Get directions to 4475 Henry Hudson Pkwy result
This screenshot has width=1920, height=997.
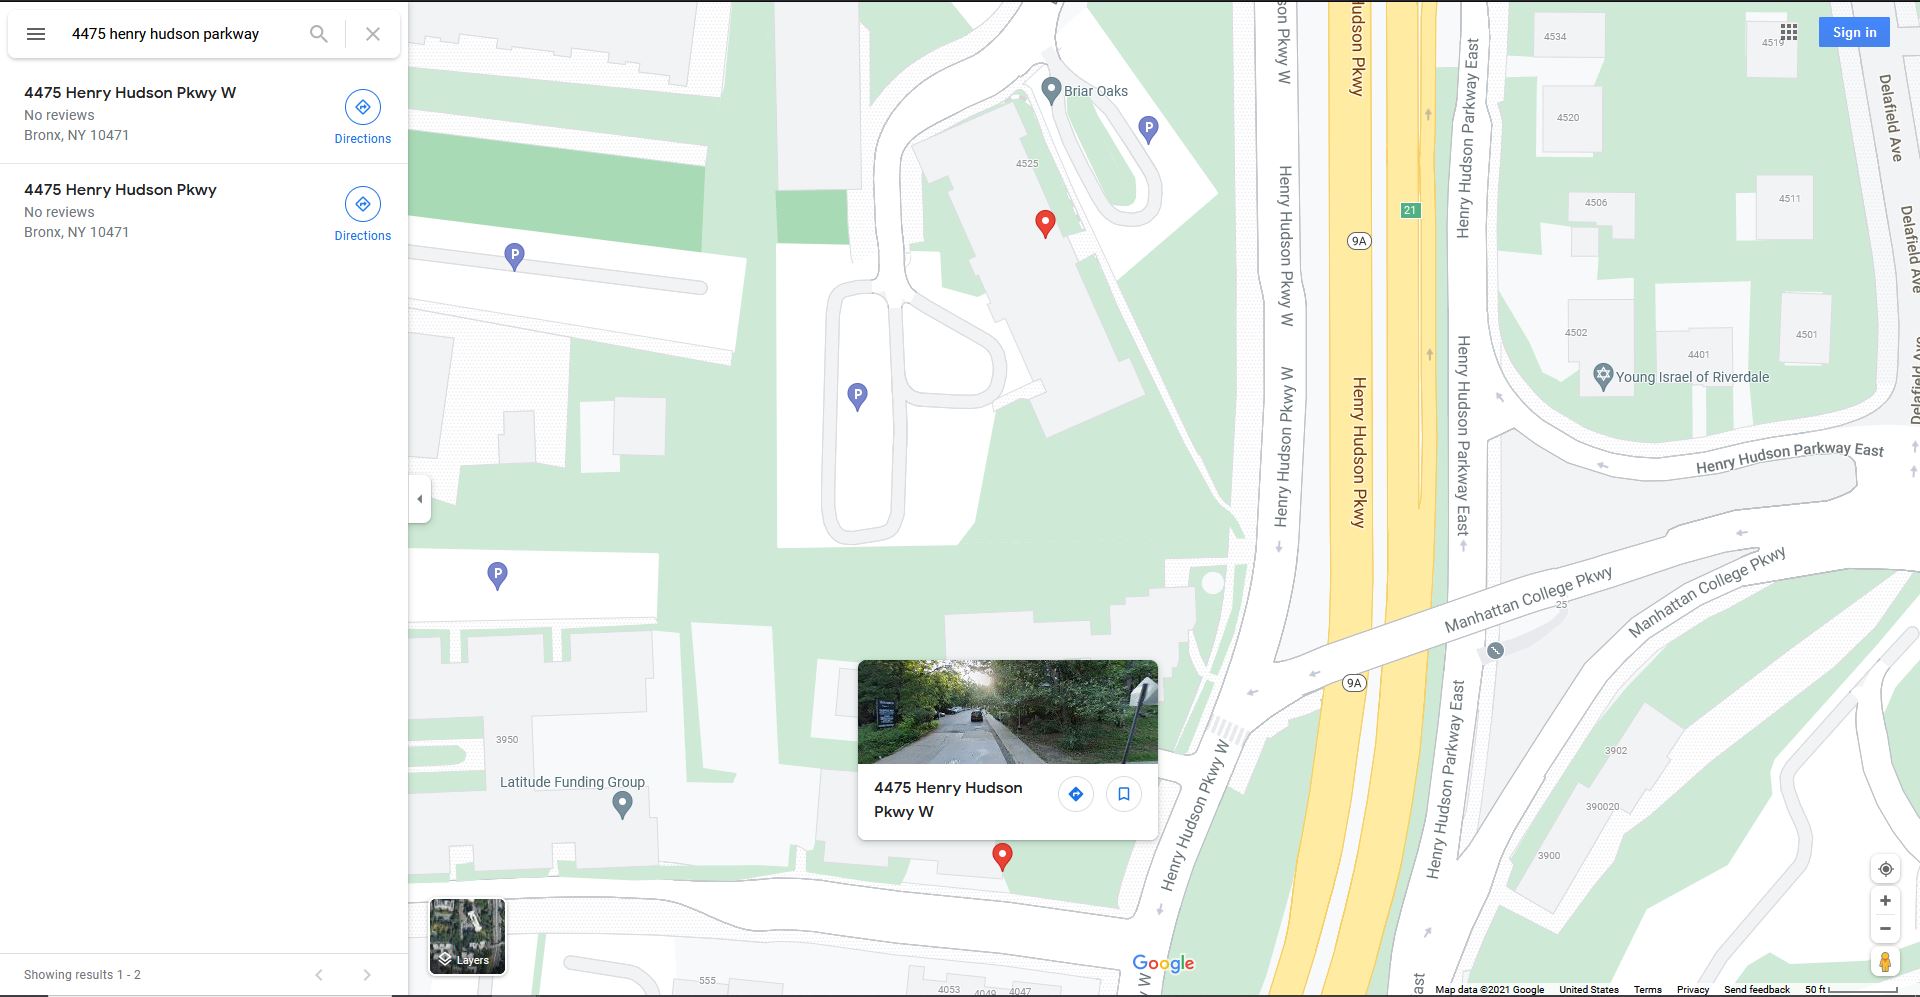[363, 214]
